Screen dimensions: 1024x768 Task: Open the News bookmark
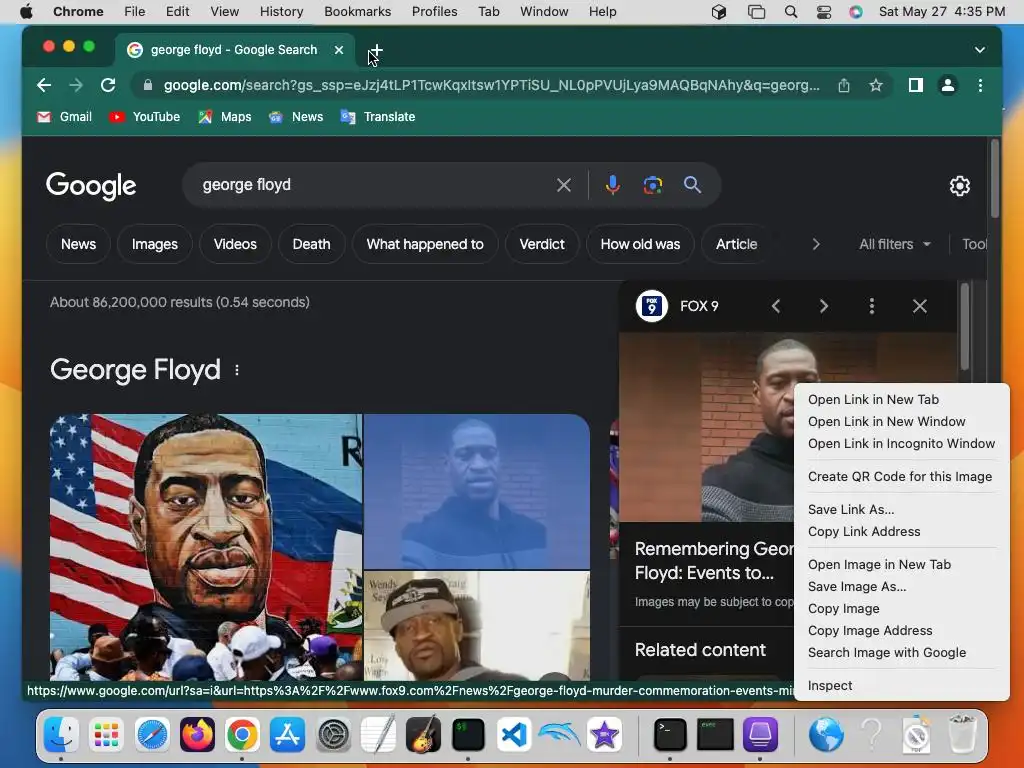(296, 117)
